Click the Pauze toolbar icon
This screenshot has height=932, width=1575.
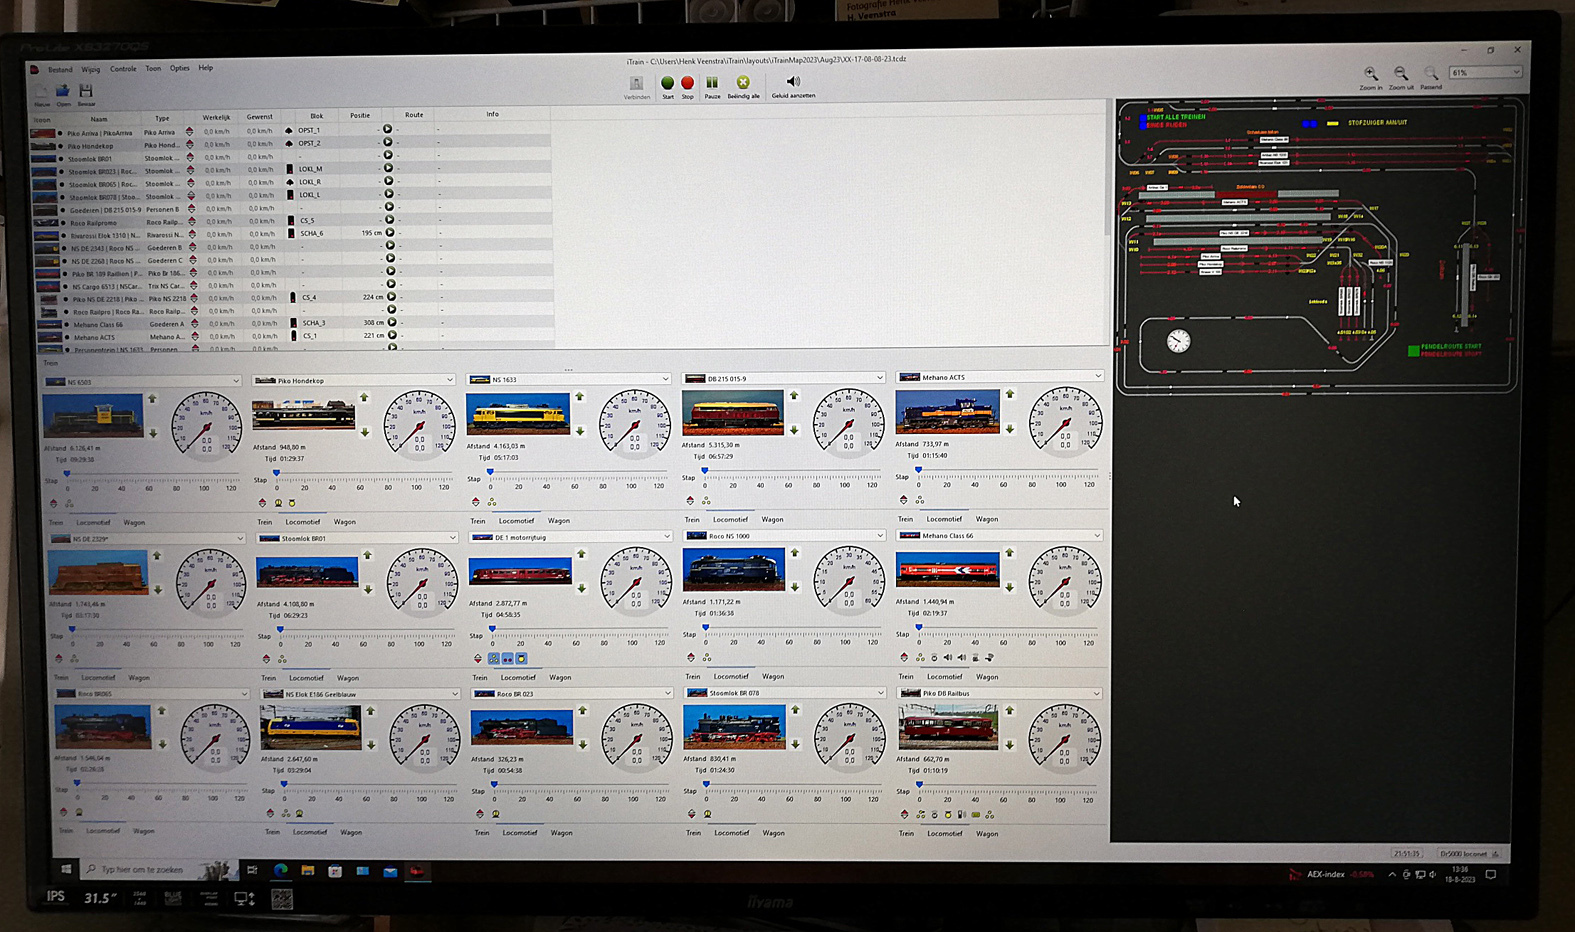[x=712, y=83]
